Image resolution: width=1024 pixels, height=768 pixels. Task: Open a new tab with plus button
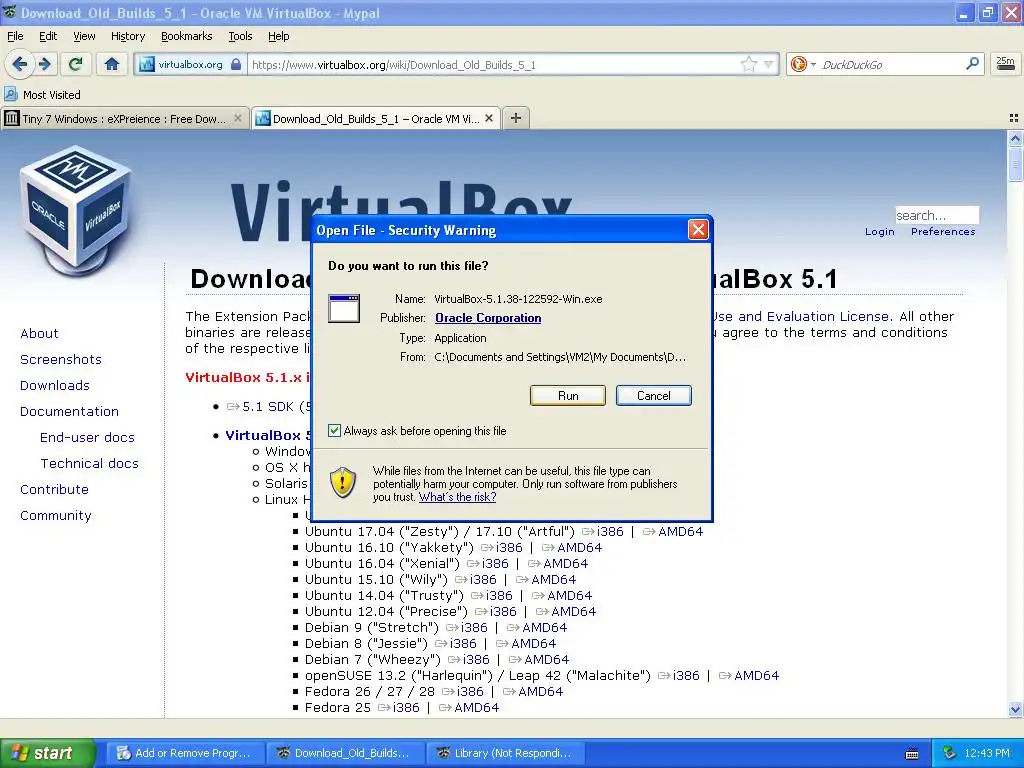point(516,118)
